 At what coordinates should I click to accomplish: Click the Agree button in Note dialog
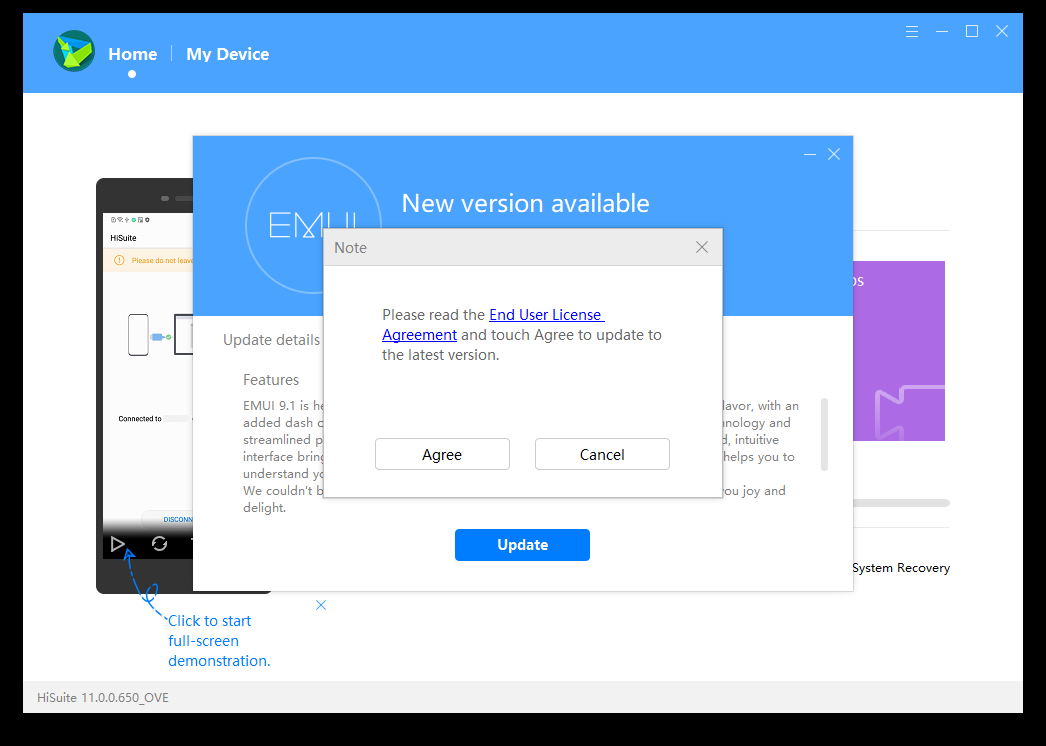[442, 454]
